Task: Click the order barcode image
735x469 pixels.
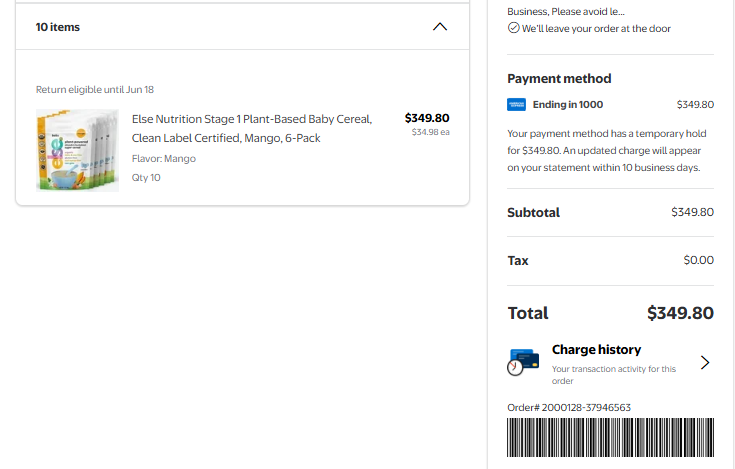Action: (x=610, y=438)
